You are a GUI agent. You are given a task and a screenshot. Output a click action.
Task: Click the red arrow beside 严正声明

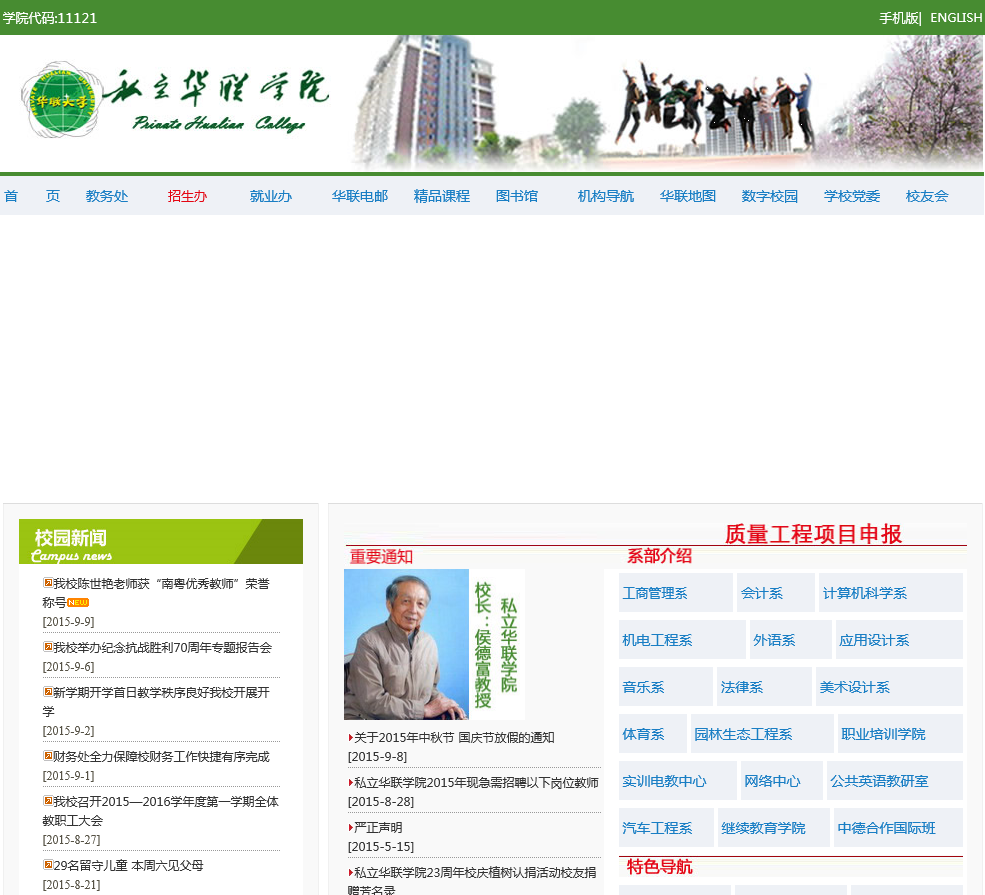pos(351,828)
